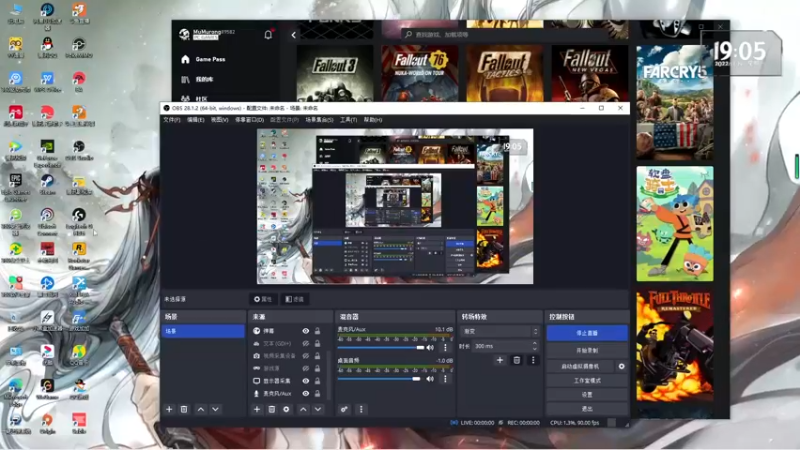Open 场景集合(S) menu in OBS

coord(319,120)
